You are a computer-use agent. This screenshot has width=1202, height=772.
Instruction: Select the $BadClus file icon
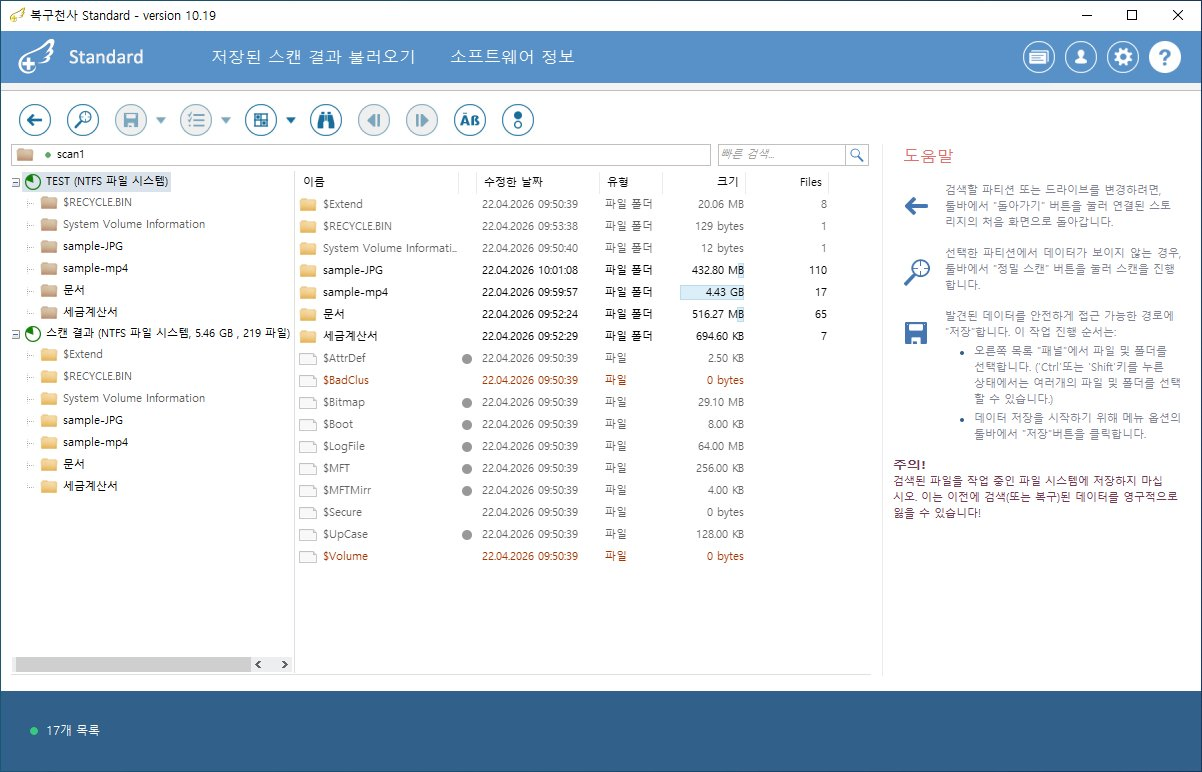(x=308, y=380)
